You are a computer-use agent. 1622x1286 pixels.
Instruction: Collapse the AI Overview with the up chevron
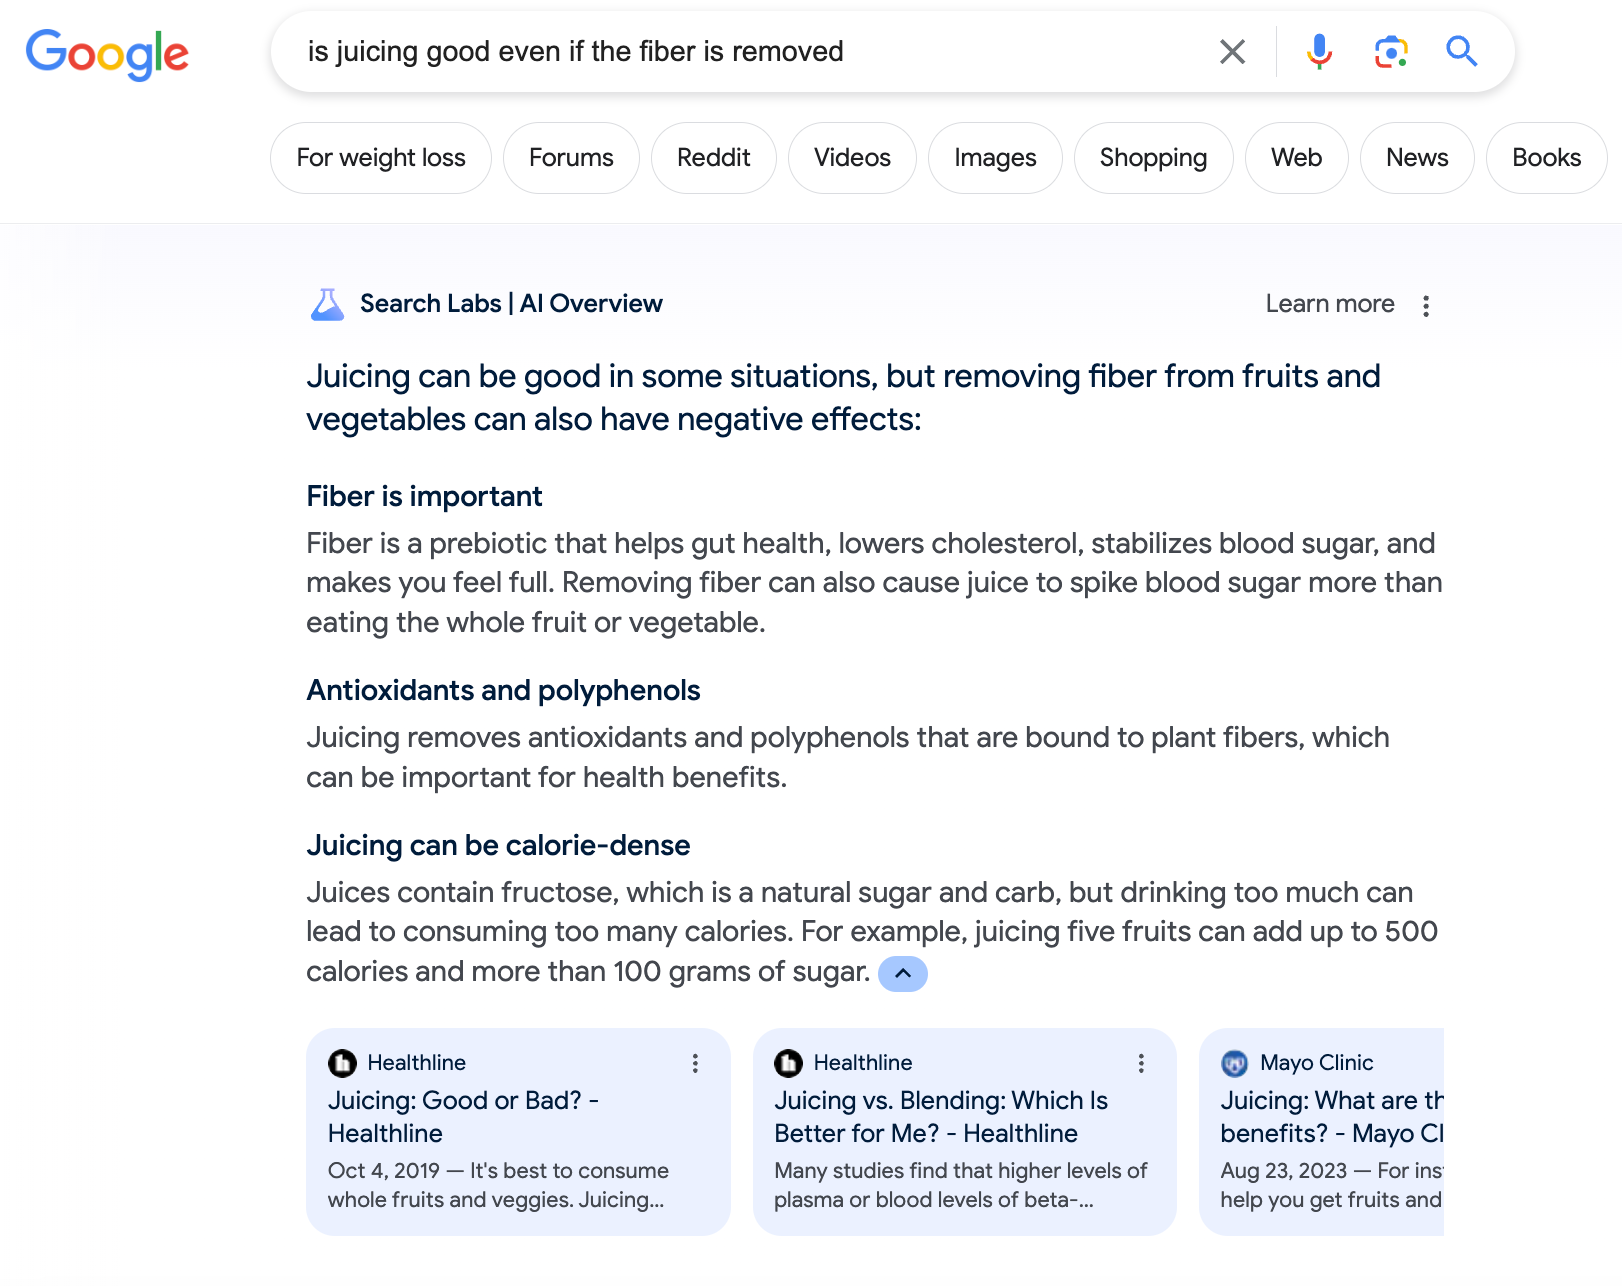click(902, 973)
